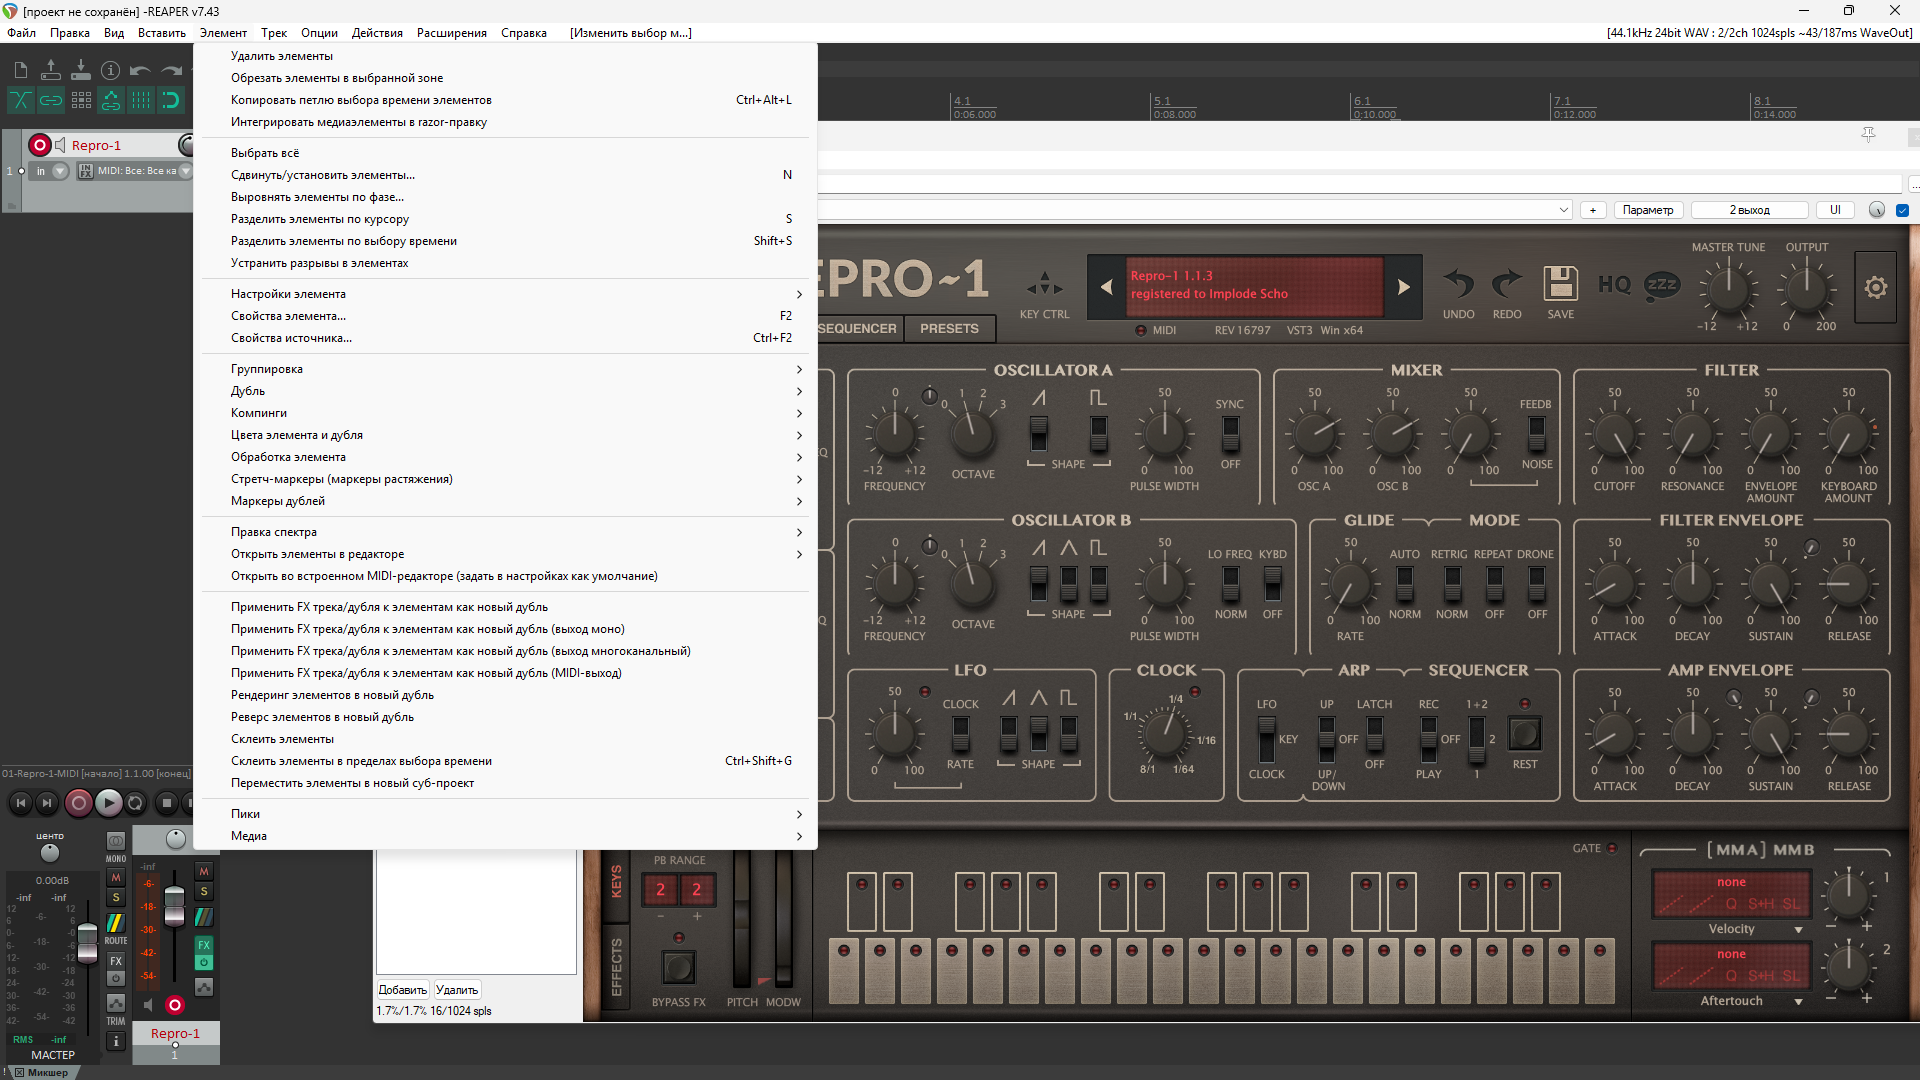Toggle transport repeat loop button

(135, 802)
